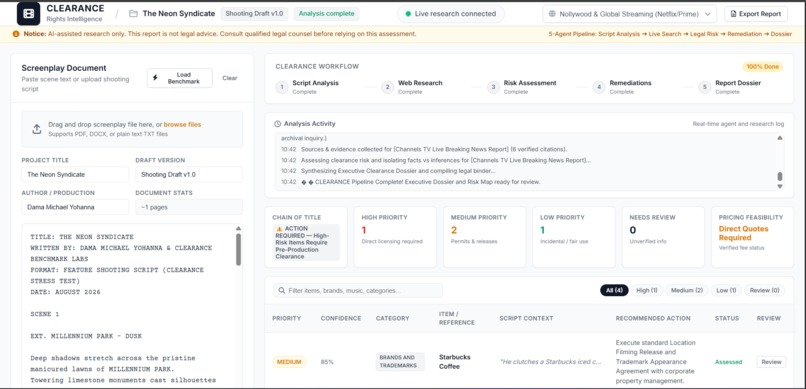The height and width of the screenshot is (389, 806).
Task: Open the Nollywood & Global Streaming dropdown
Action: [x=630, y=14]
